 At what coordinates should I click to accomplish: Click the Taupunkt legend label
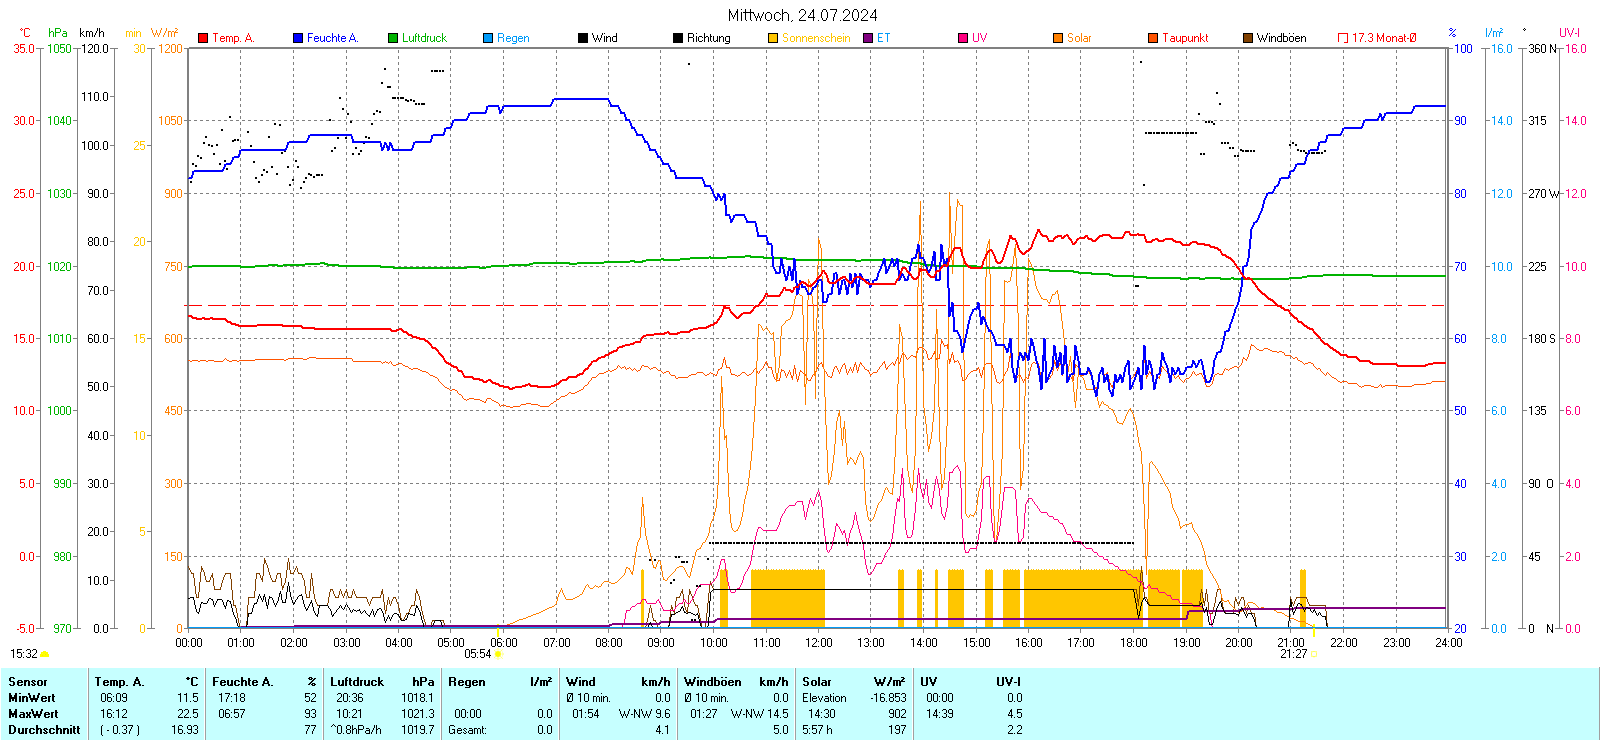pos(1185,38)
